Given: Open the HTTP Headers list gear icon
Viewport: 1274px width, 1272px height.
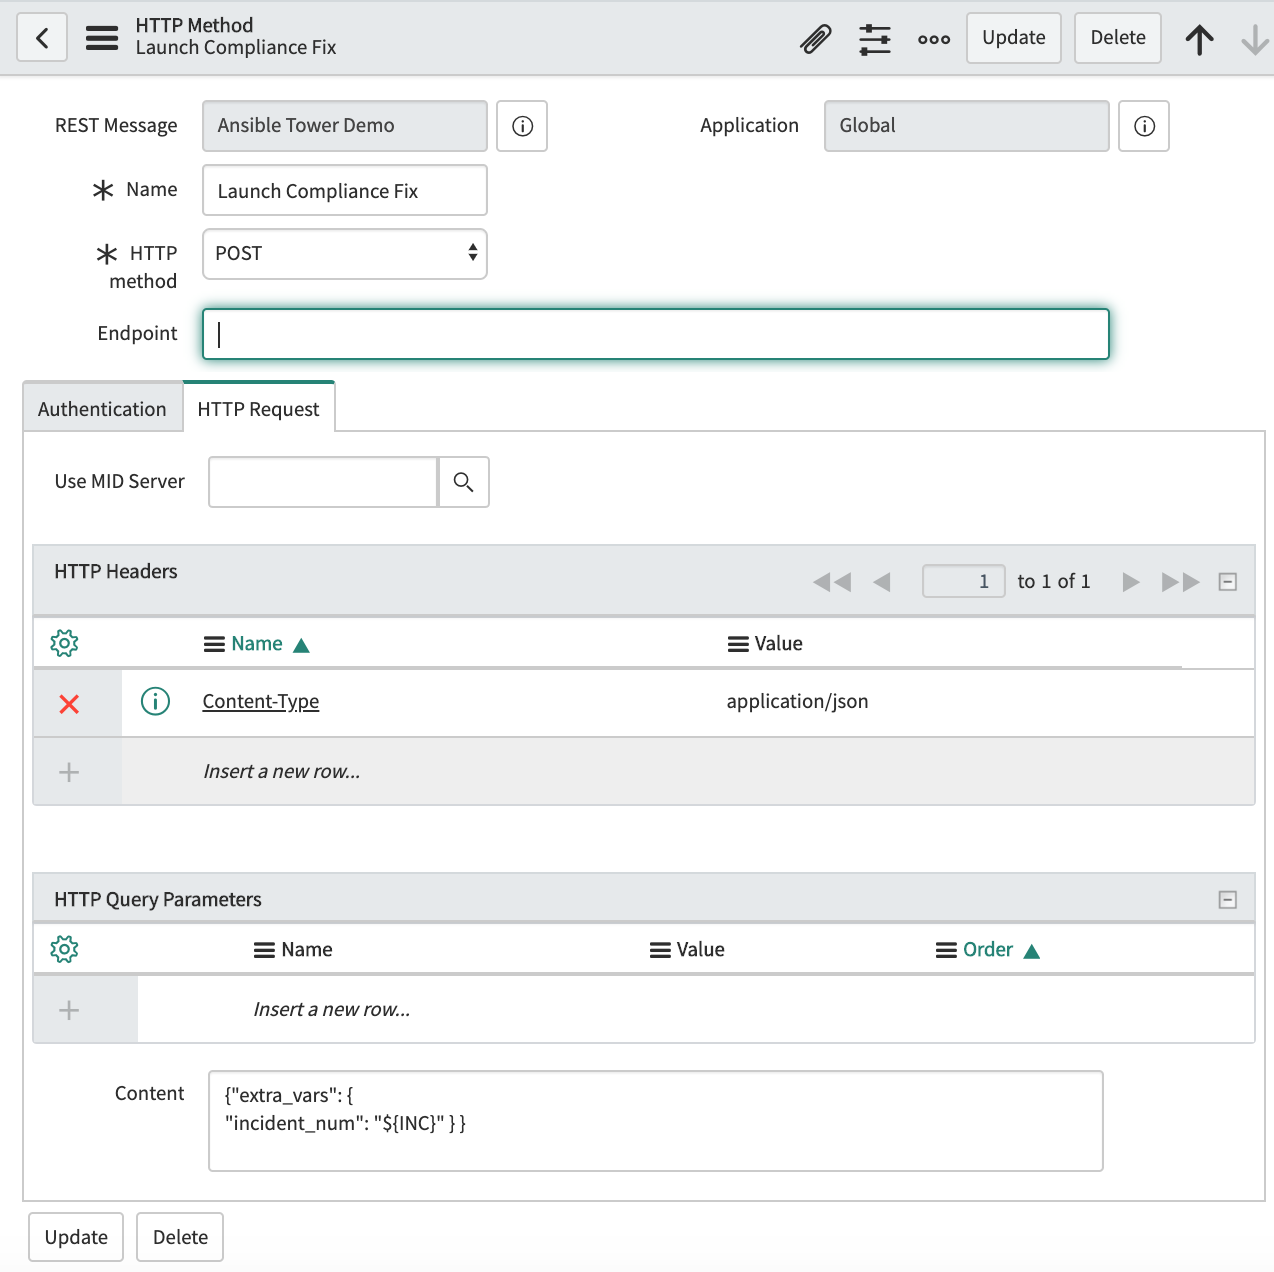Looking at the screenshot, I should (x=64, y=642).
